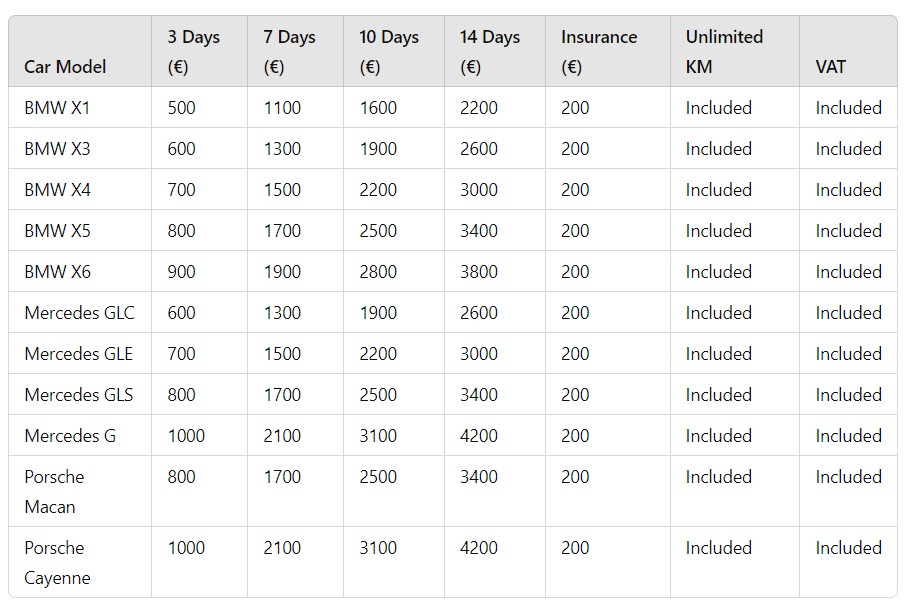Click the 10 Days (€) header
The image size is (915, 612).
[x=389, y=51]
